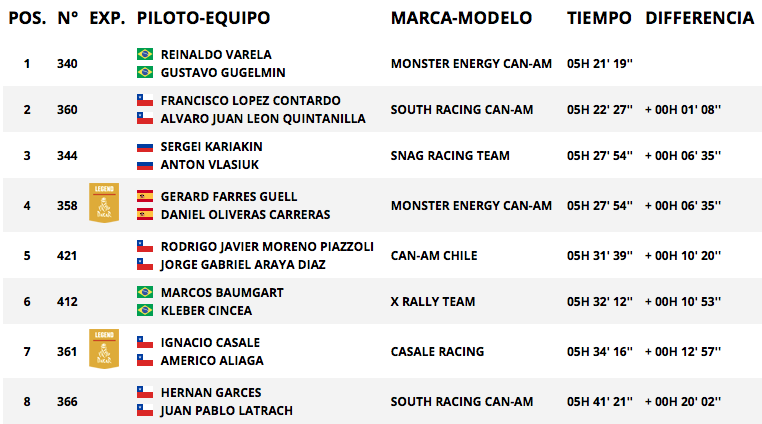Click car number 421
762x424 pixels.
[x=67, y=255]
